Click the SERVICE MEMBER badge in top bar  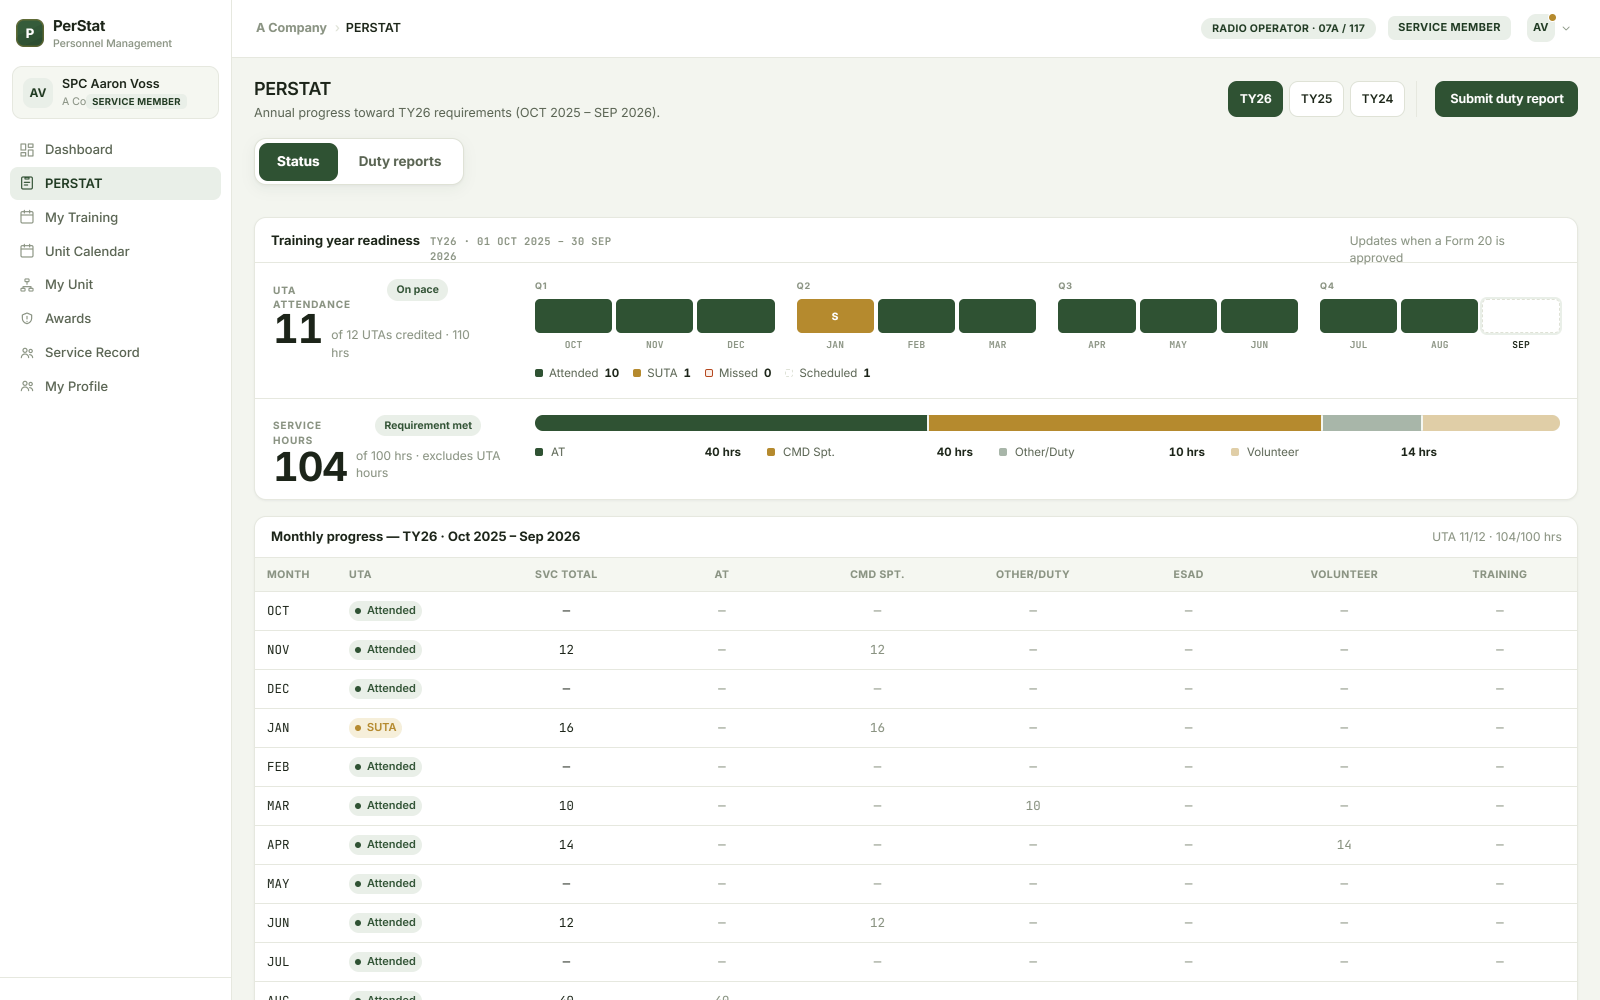[x=1449, y=28]
